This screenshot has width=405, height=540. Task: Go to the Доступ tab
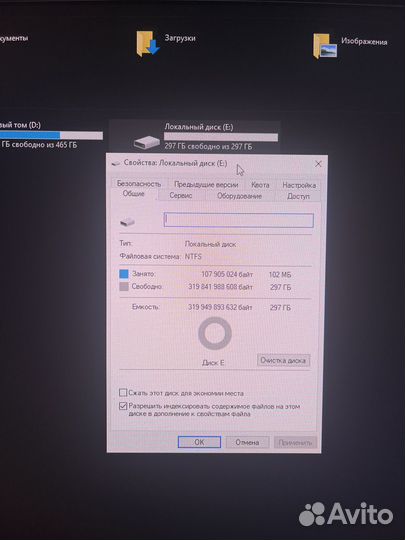pyautogui.click(x=298, y=196)
